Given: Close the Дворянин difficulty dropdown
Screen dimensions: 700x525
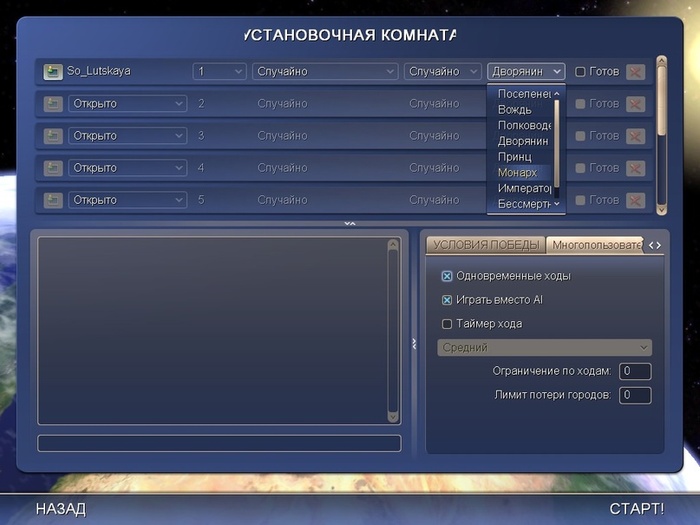Looking at the screenshot, I should point(526,71).
